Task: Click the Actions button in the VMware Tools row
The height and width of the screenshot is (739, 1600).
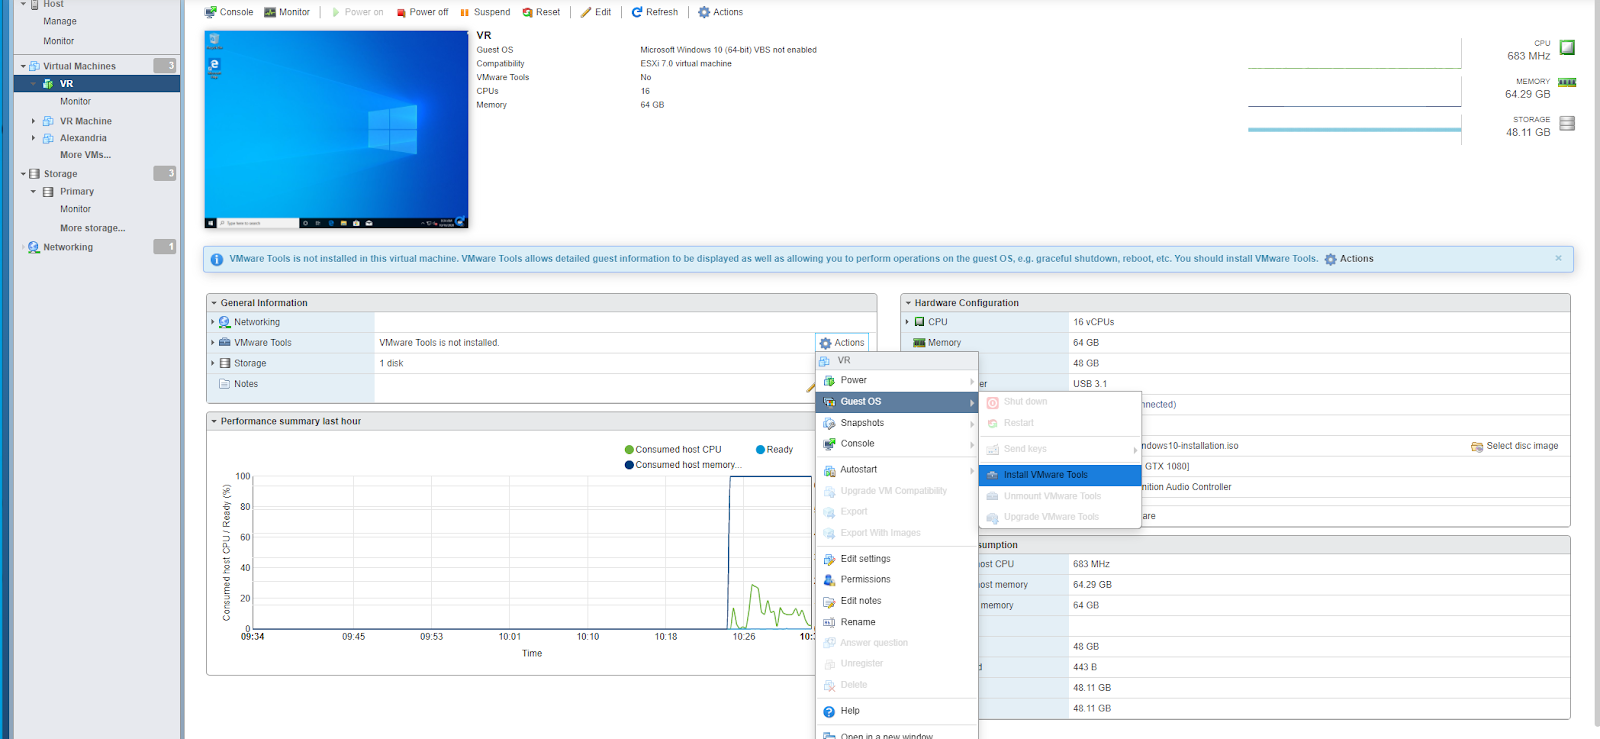Action: pos(842,343)
